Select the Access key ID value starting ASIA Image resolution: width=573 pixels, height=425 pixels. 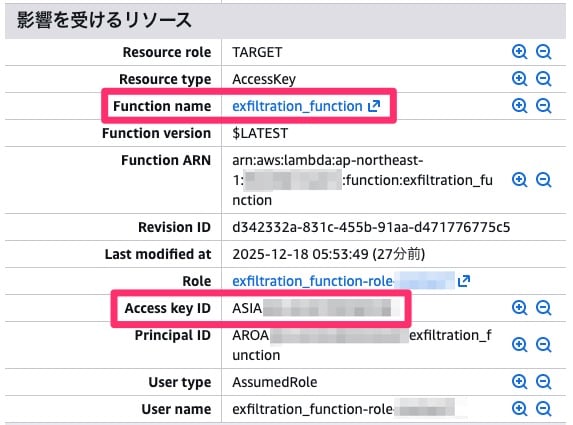[312, 308]
